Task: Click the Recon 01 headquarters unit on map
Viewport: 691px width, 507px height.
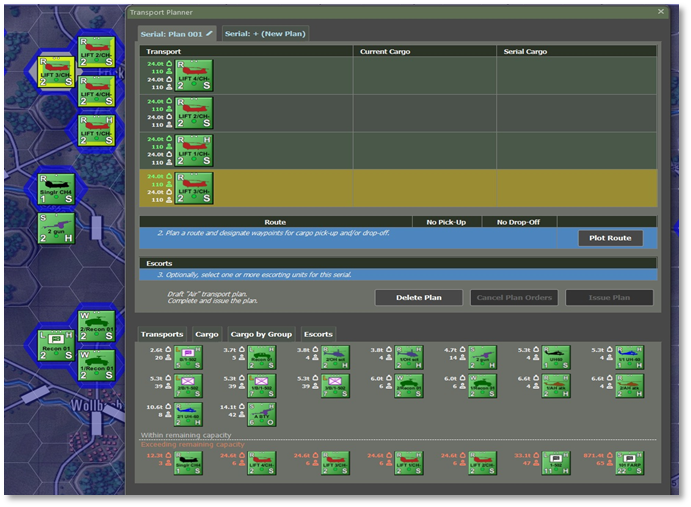Action: [56, 342]
